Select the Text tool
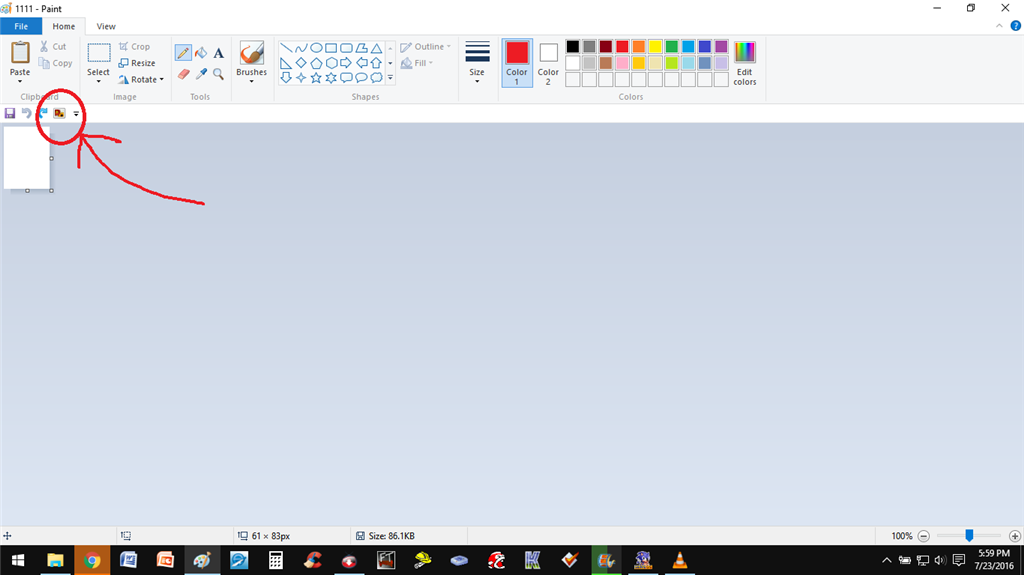The width and height of the screenshot is (1024, 575). point(218,53)
